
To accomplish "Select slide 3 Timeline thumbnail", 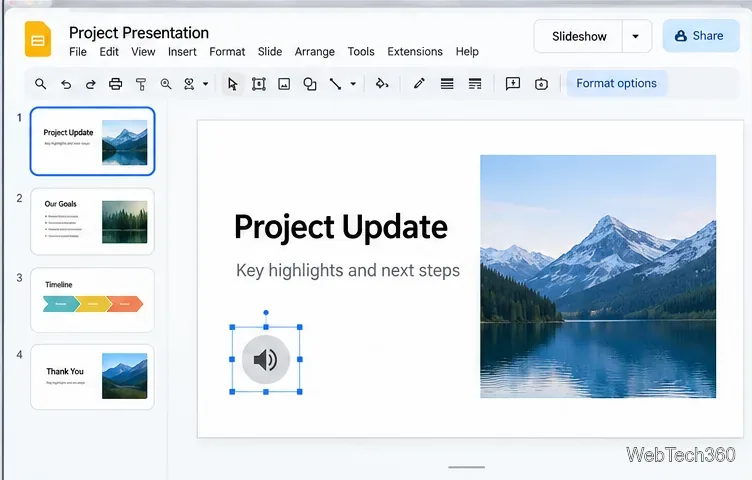I will (x=93, y=300).
